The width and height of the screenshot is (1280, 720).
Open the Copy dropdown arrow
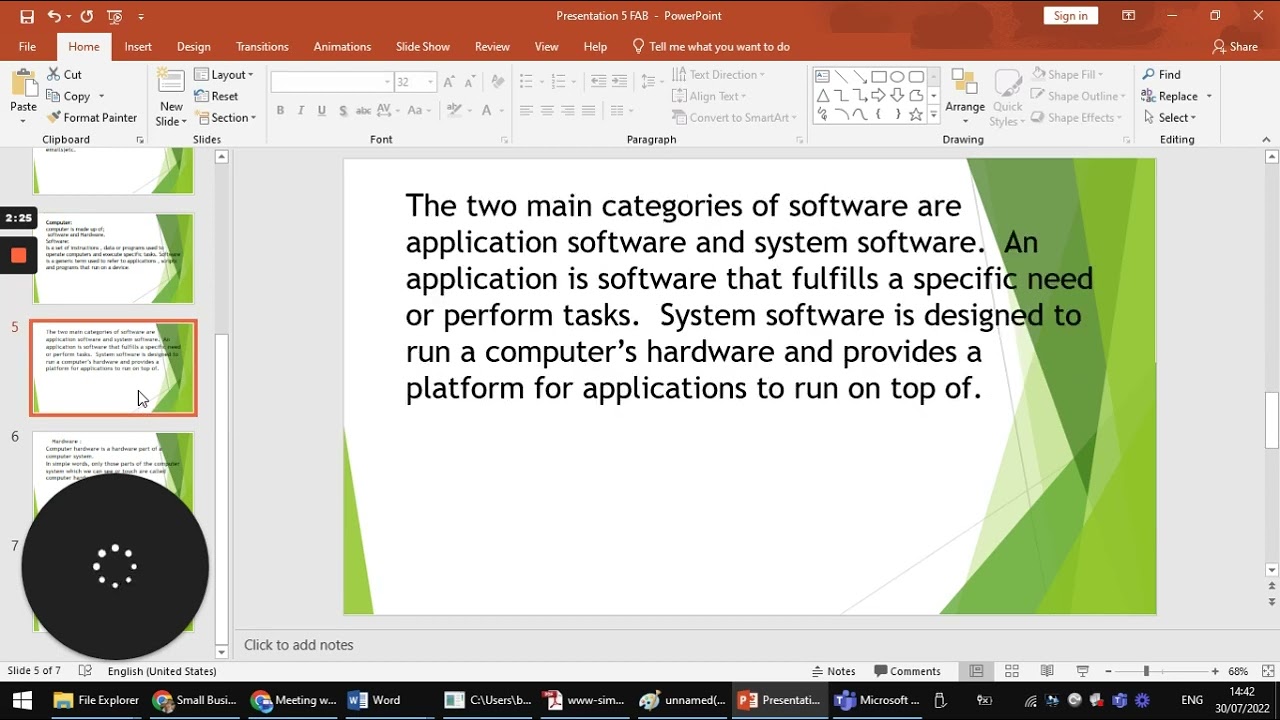tap(101, 96)
